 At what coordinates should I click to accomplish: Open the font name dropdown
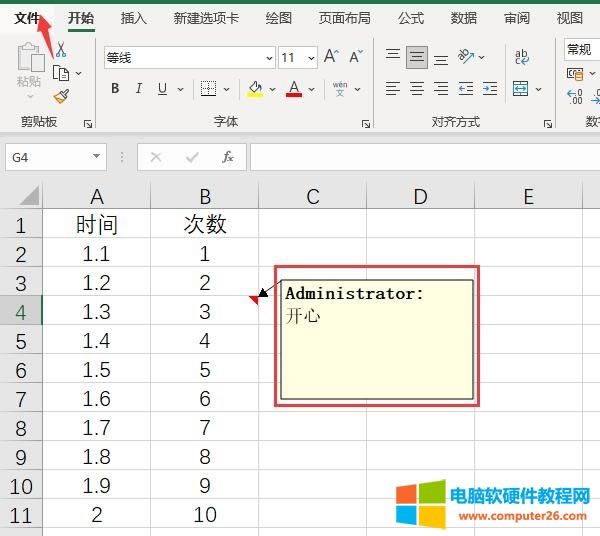(268, 58)
